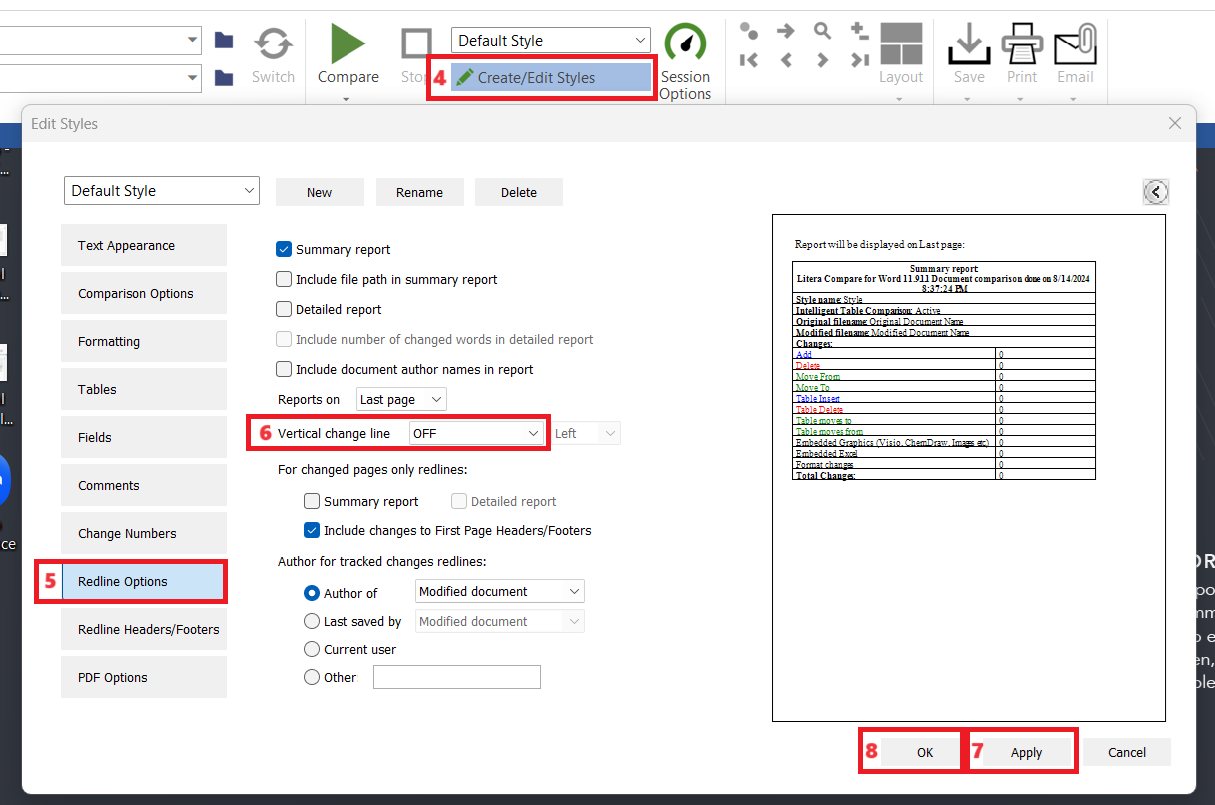Click the Other author text field

(456, 677)
